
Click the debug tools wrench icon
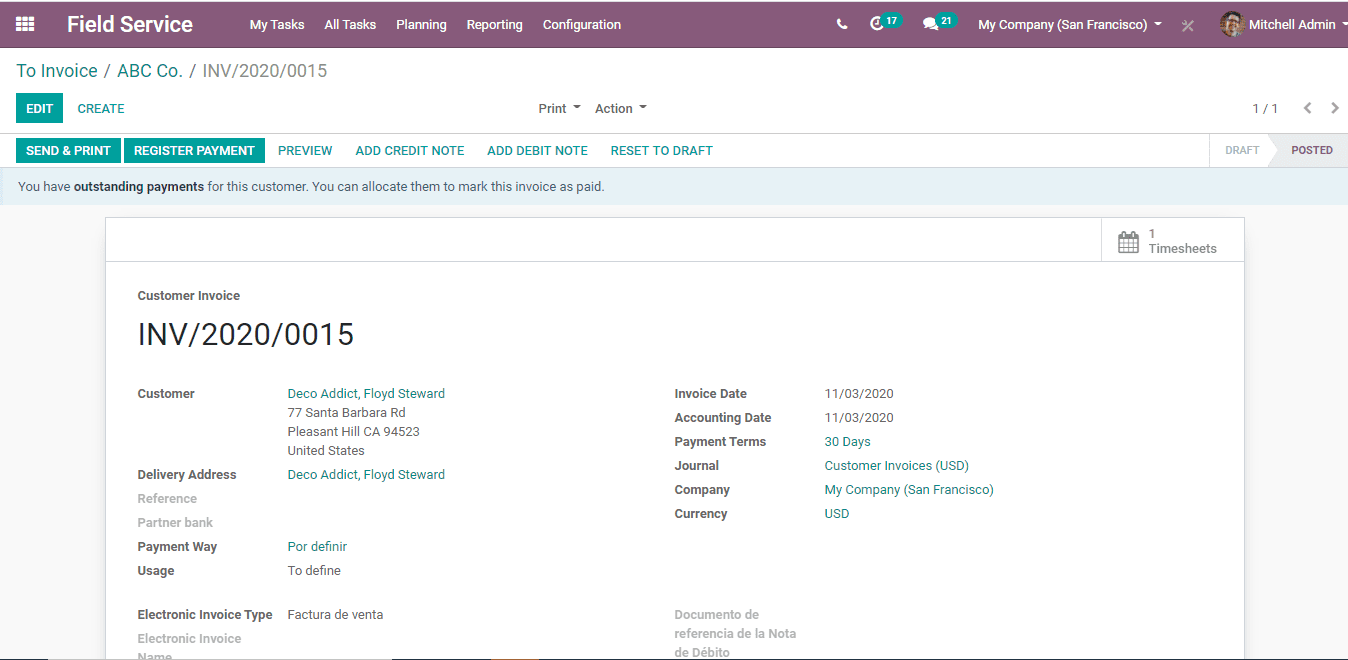pos(1188,25)
